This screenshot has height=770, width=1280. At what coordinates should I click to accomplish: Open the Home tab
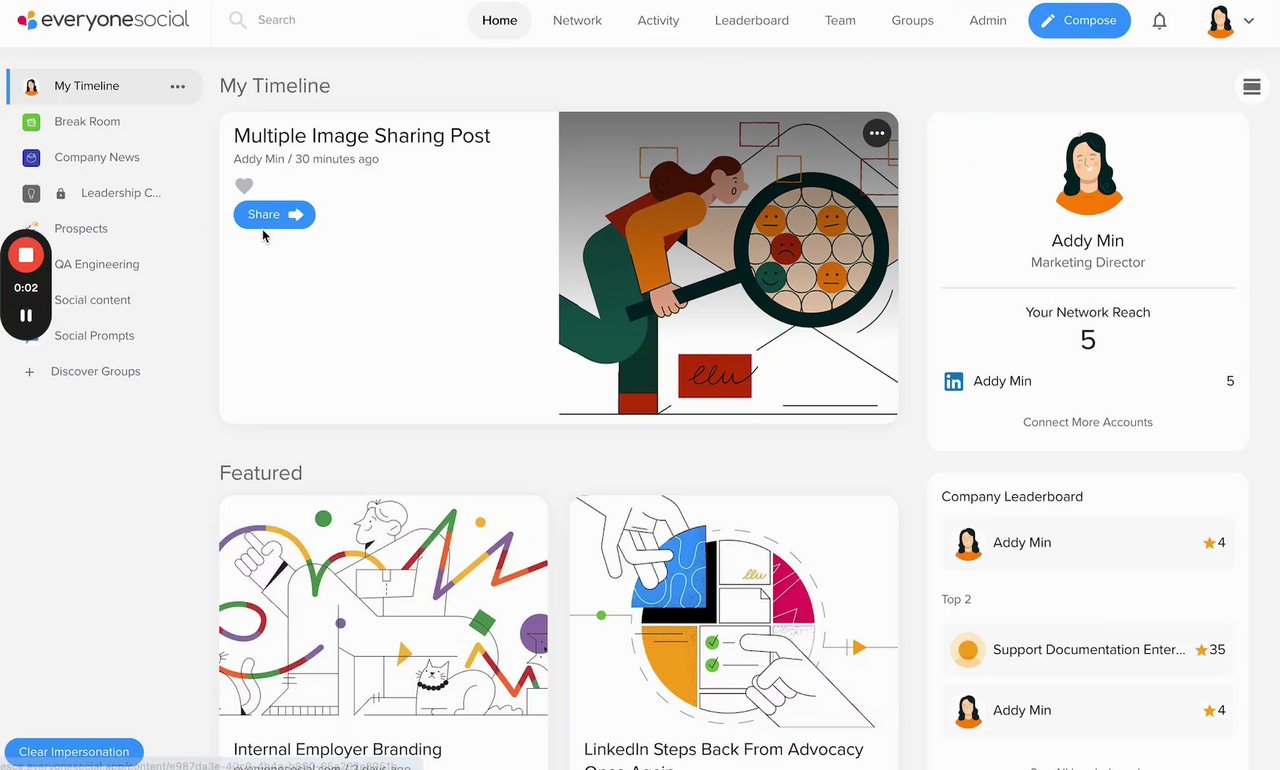500,20
